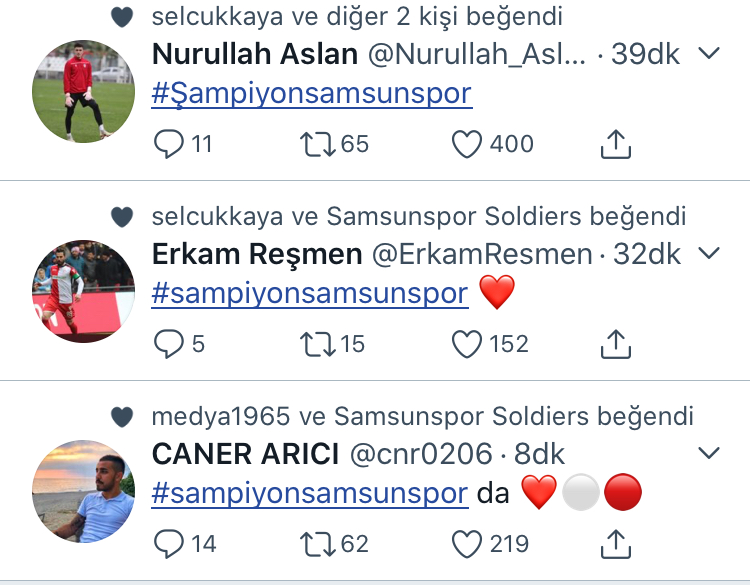Share Erkam Reşmen's tweet
Image resolution: width=750 pixels, height=585 pixels.
coord(616,343)
